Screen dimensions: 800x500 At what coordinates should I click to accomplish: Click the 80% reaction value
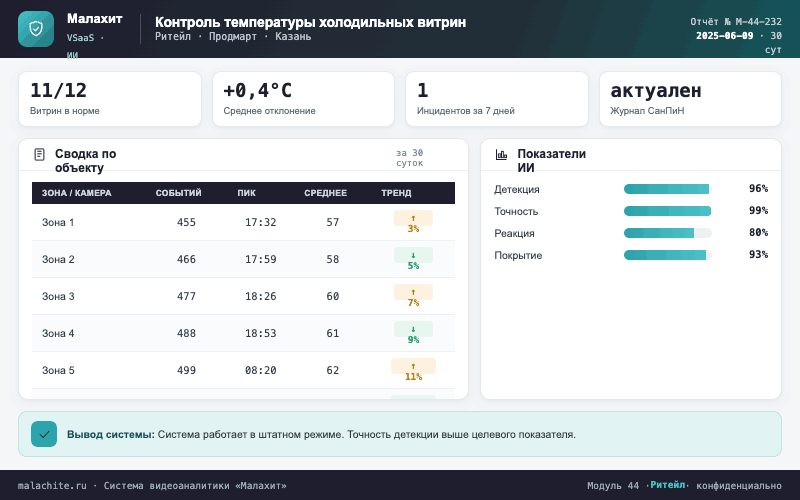point(758,232)
